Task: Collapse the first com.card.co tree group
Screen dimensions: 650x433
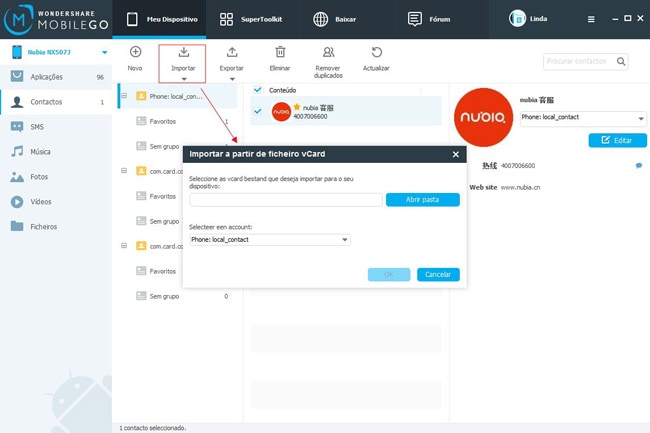Action: coord(124,171)
